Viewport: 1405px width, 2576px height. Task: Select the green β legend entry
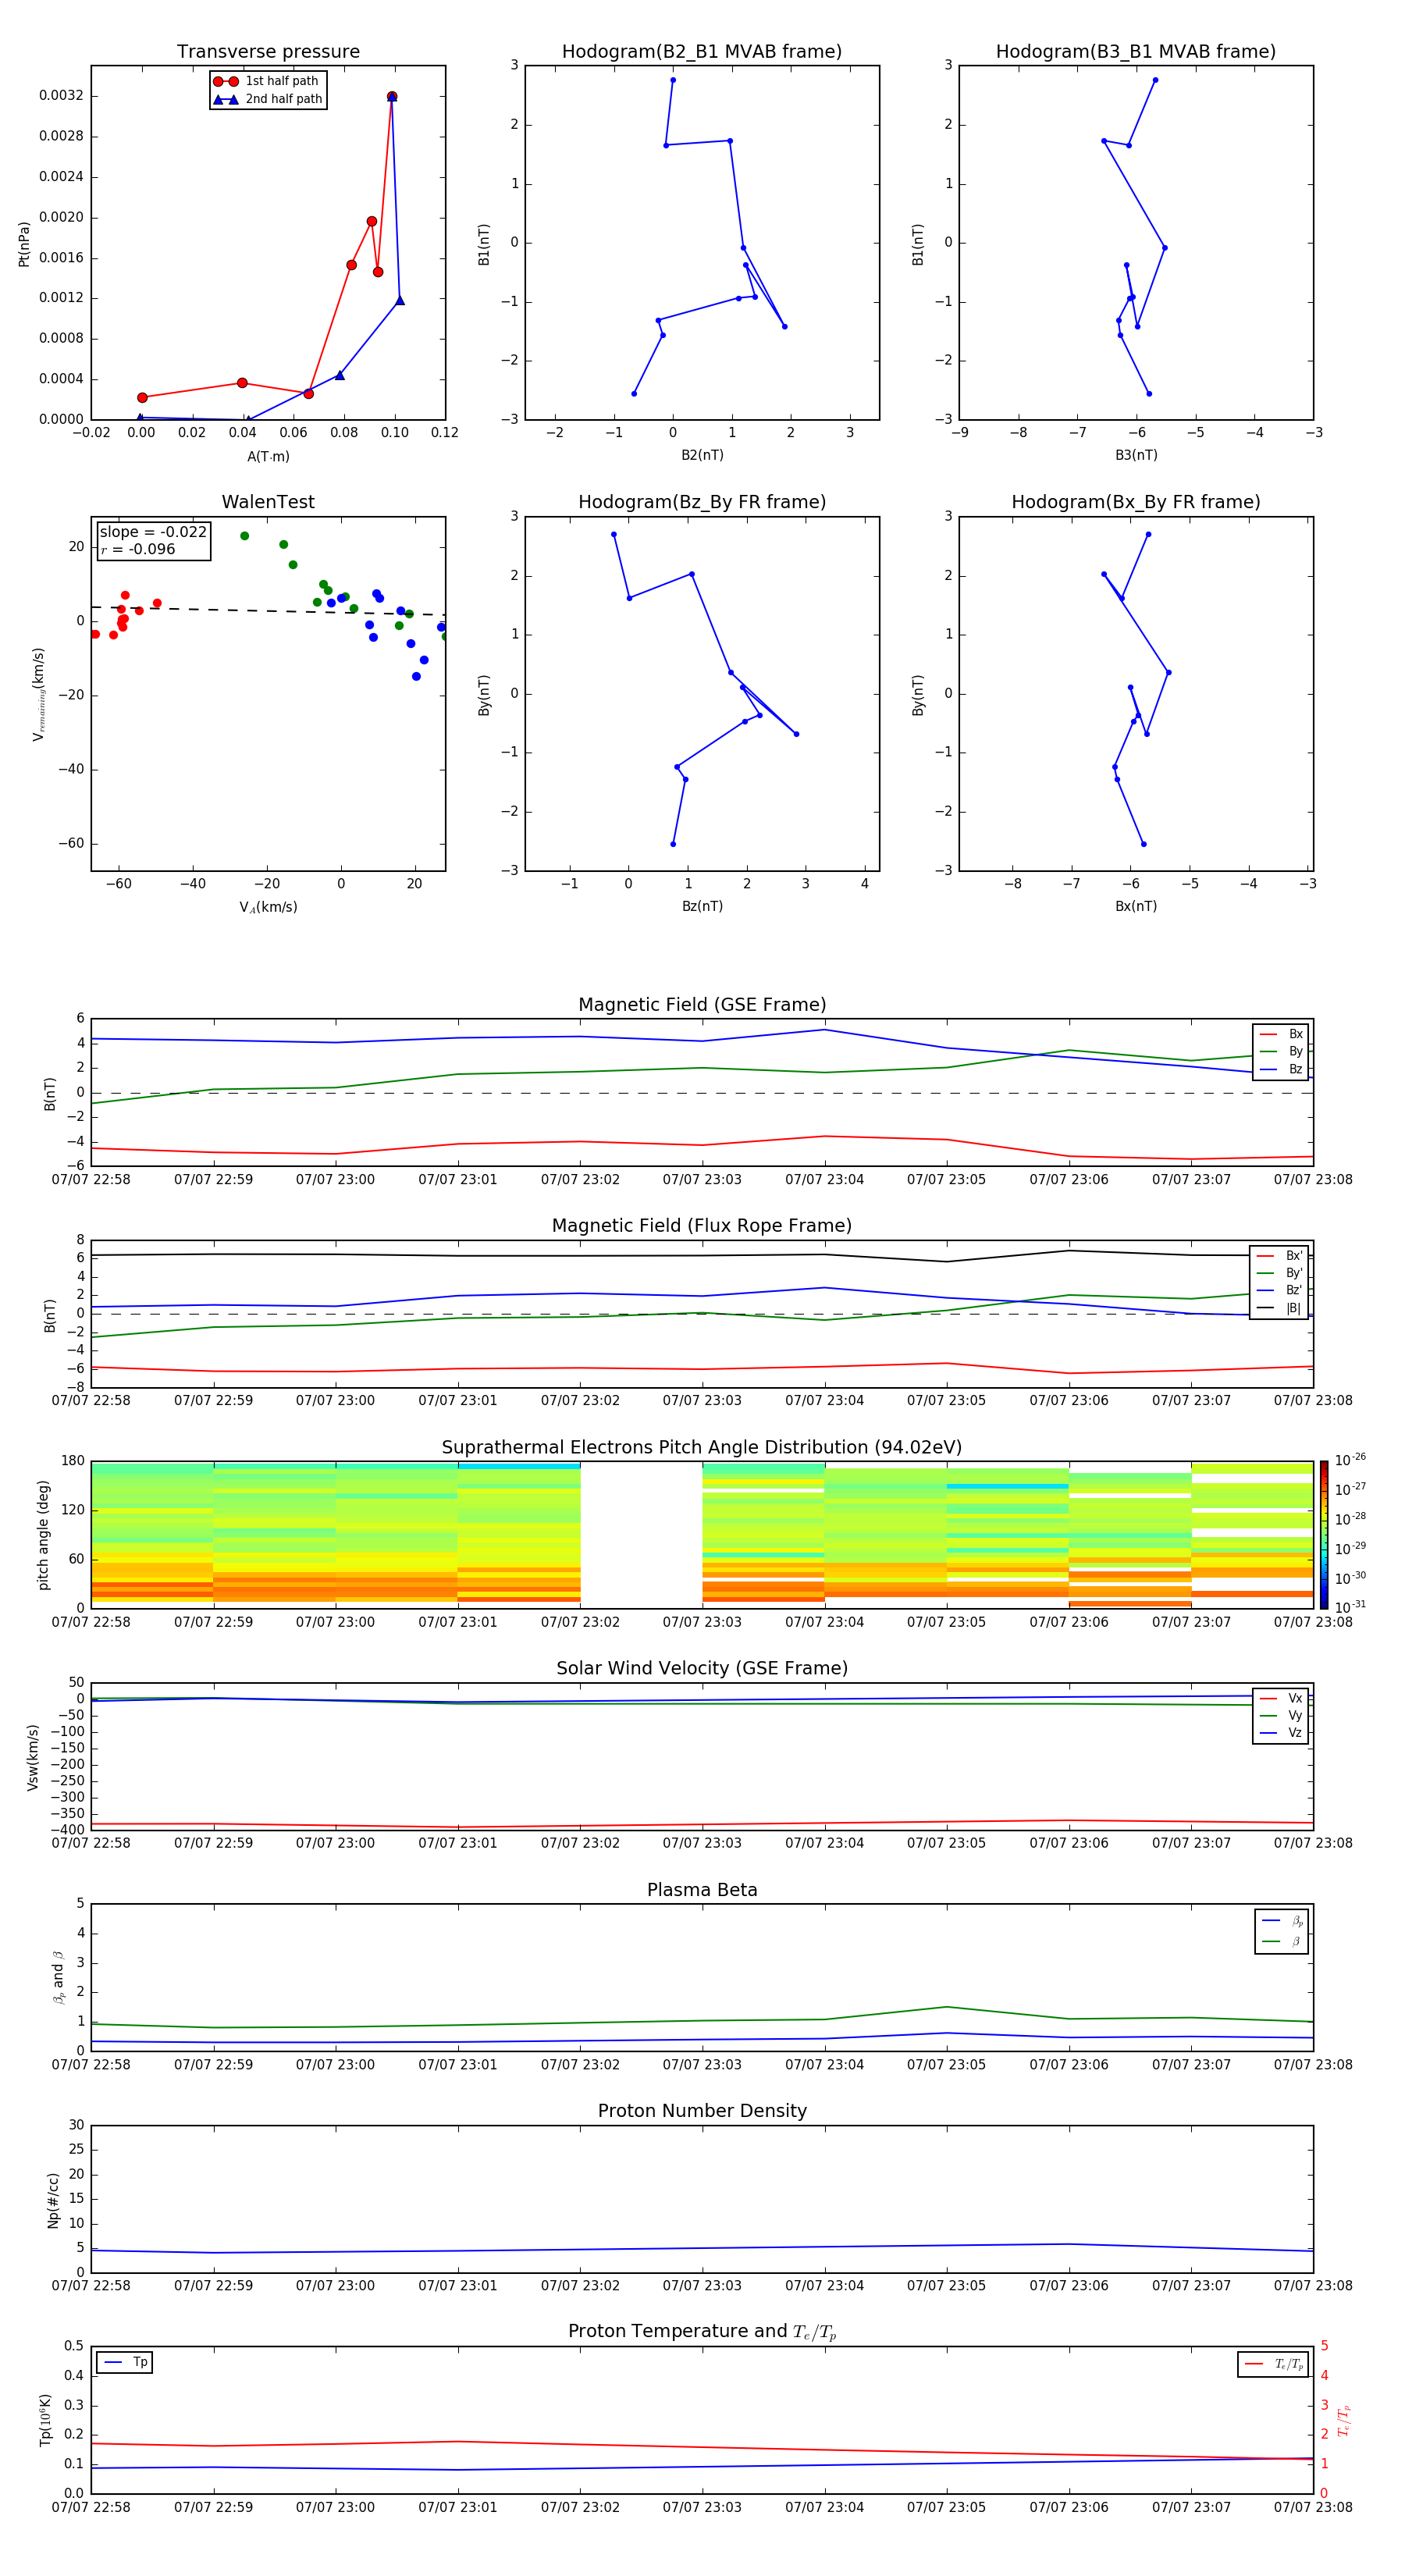pyautogui.click(x=1282, y=1941)
